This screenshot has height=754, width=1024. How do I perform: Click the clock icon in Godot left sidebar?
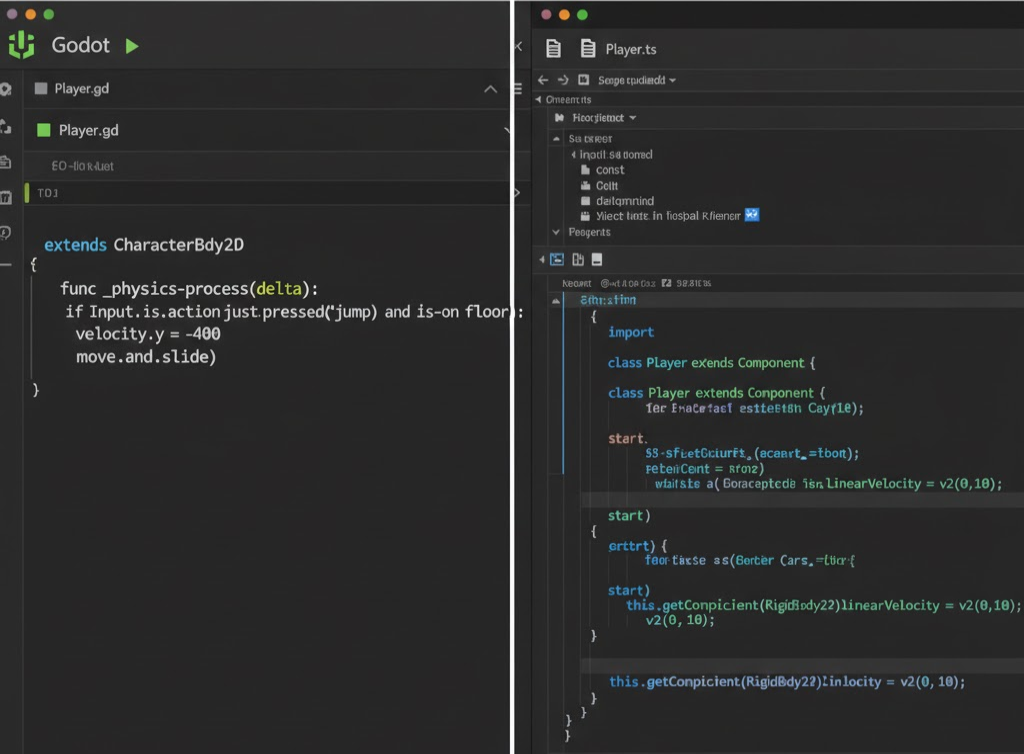point(5,232)
